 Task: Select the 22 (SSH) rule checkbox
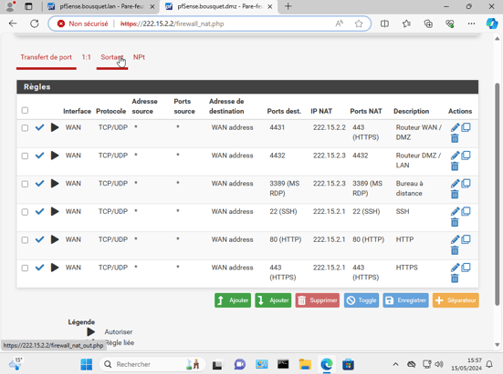pyautogui.click(x=25, y=212)
